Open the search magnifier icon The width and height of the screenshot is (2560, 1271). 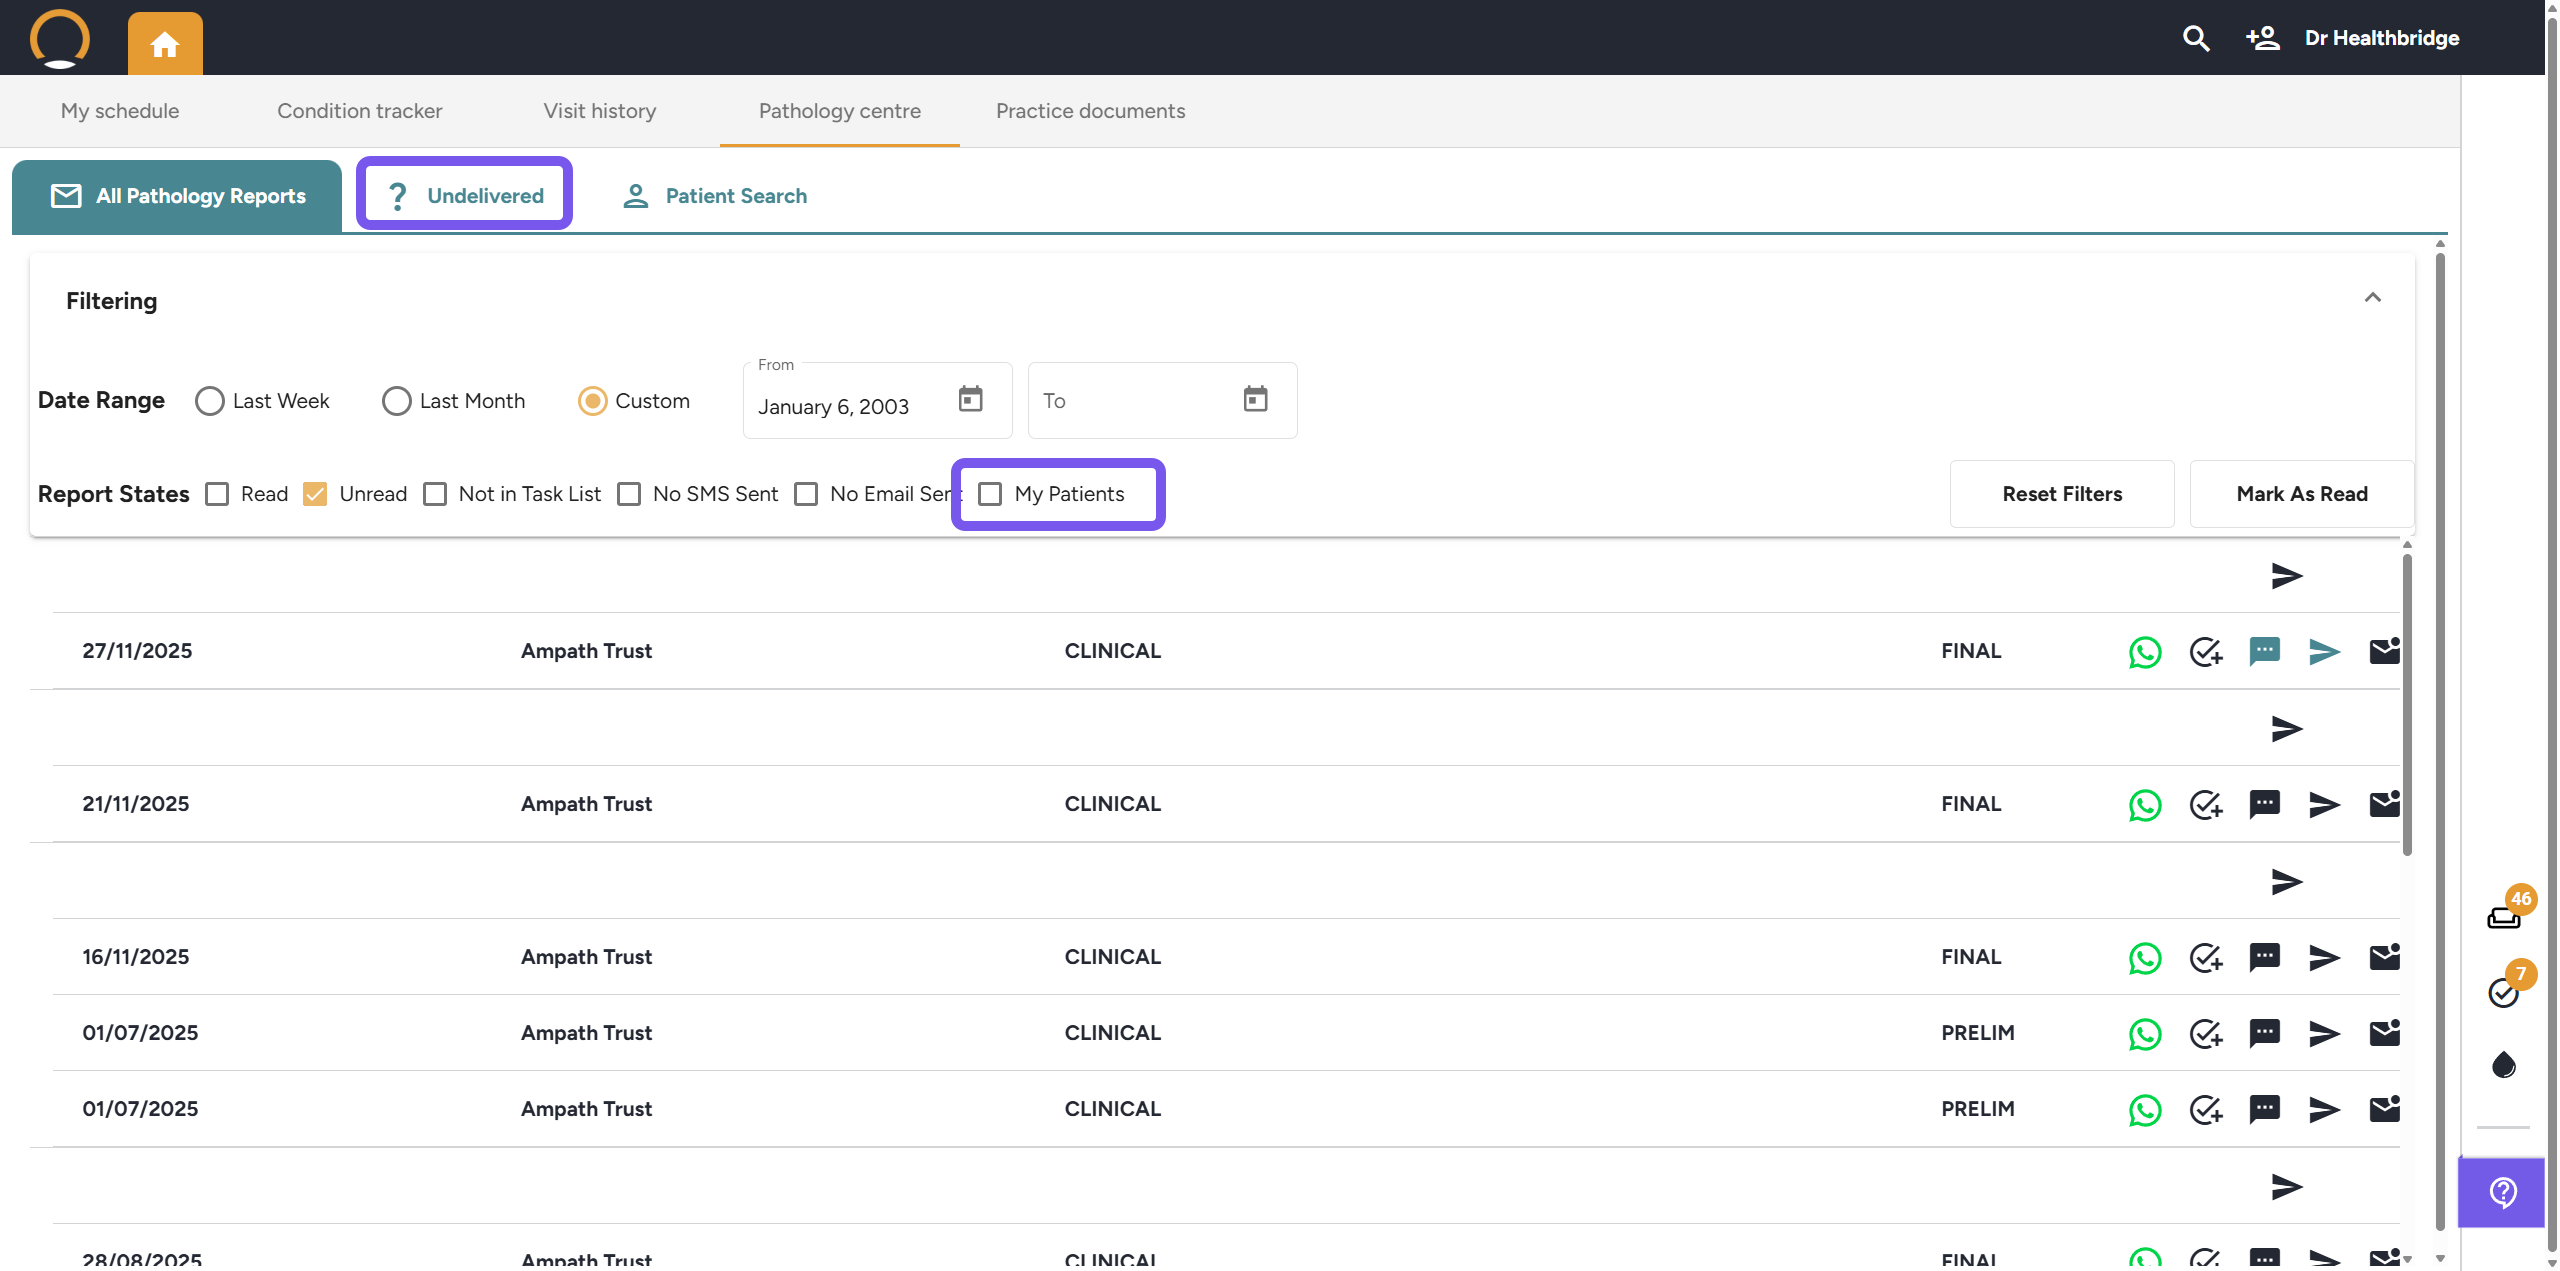(2195, 38)
